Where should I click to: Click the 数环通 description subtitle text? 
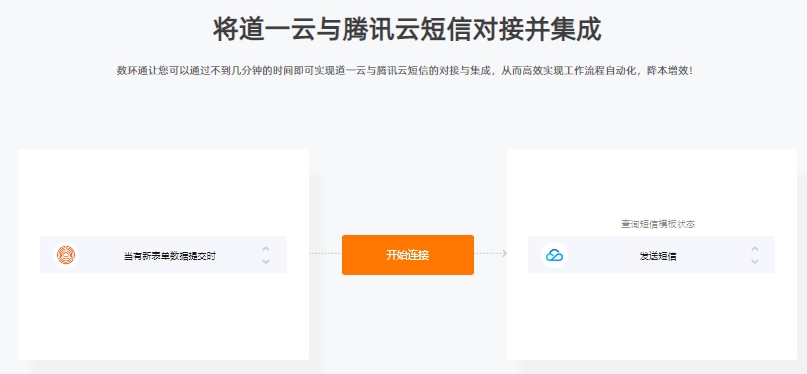[x=405, y=70]
